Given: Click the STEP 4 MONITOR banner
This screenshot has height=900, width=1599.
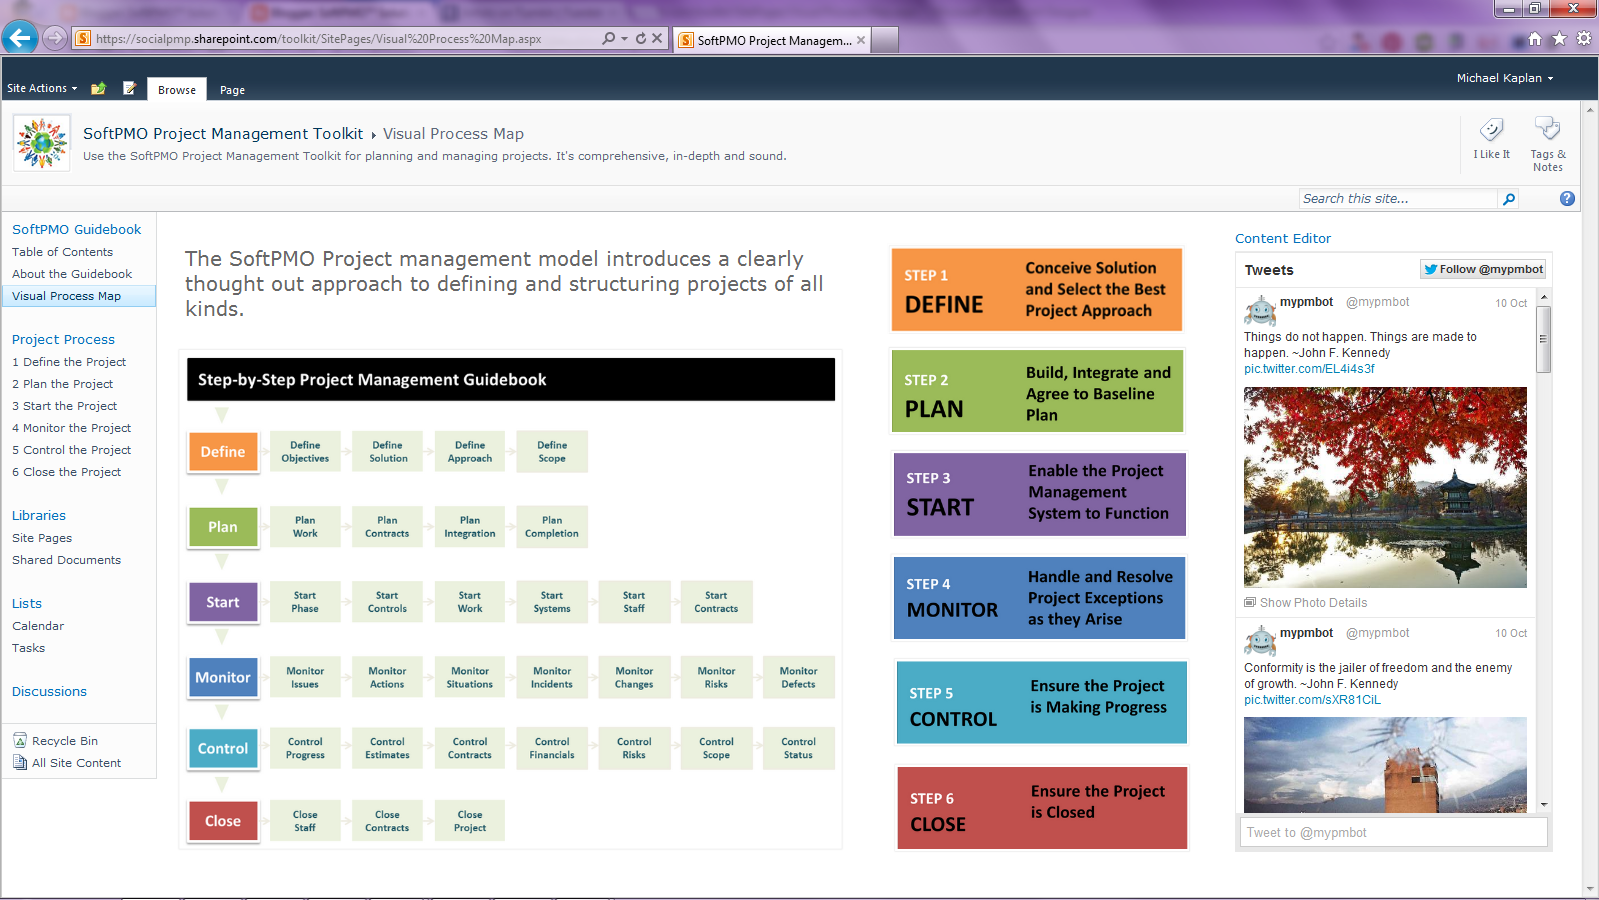Looking at the screenshot, I should (x=1039, y=598).
